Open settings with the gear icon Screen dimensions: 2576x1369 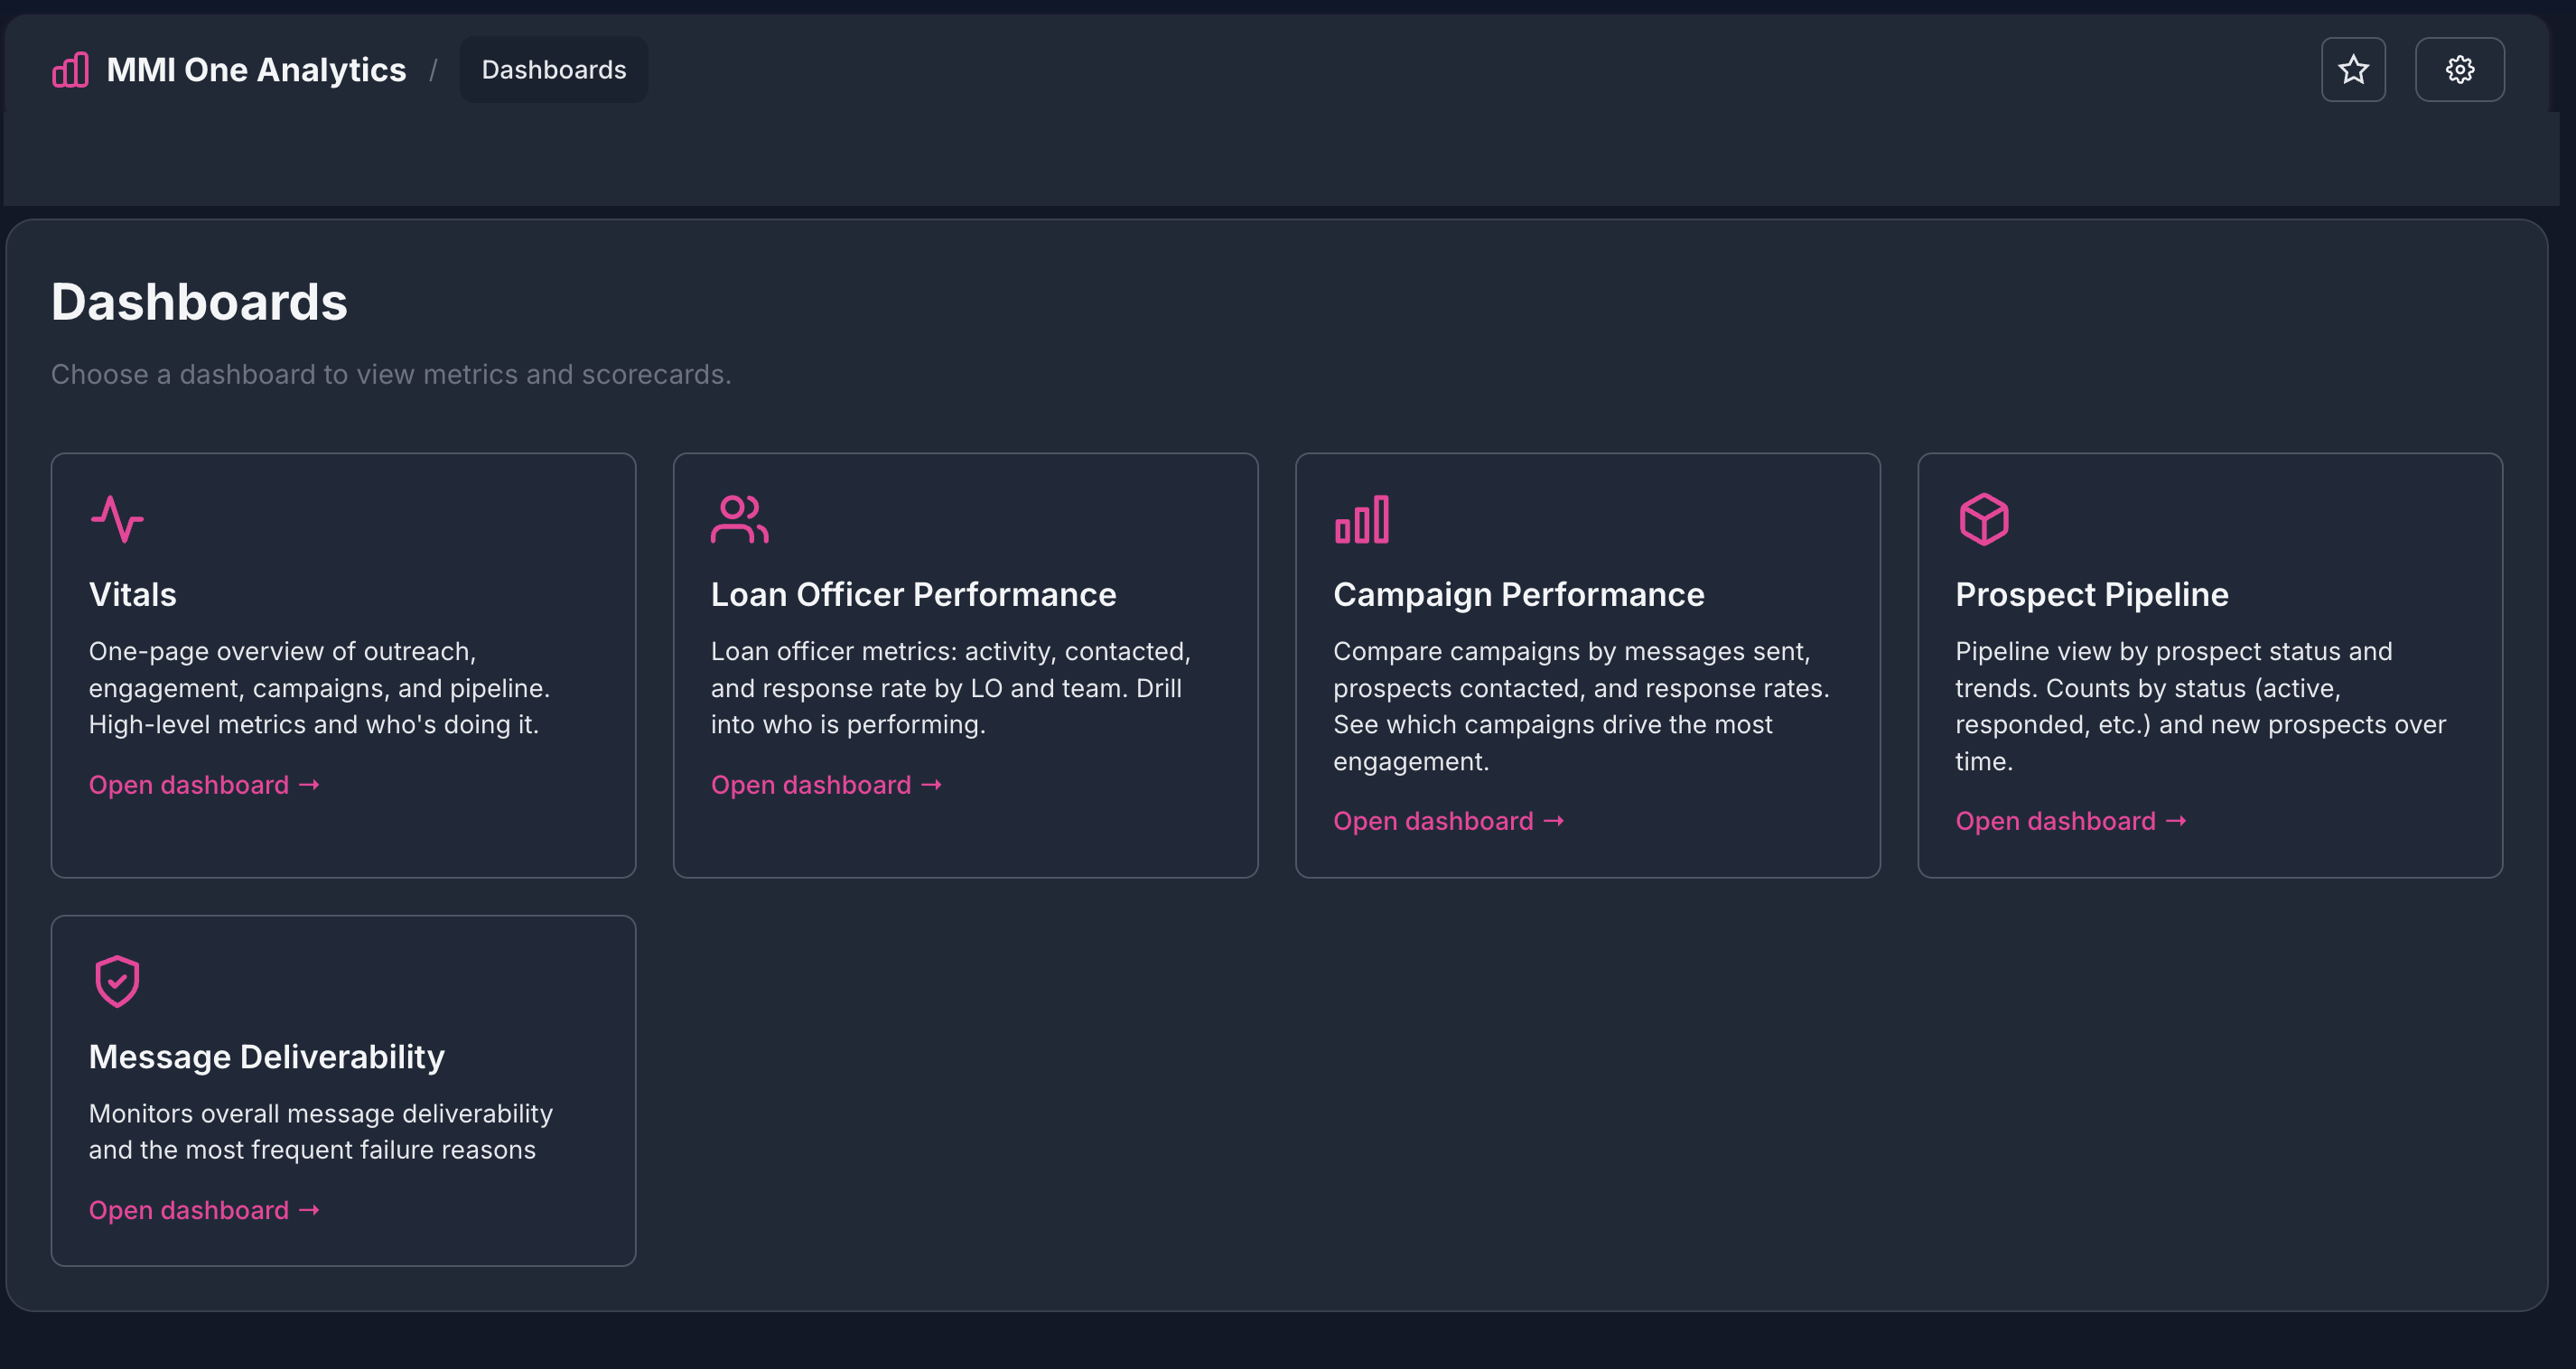point(2459,70)
